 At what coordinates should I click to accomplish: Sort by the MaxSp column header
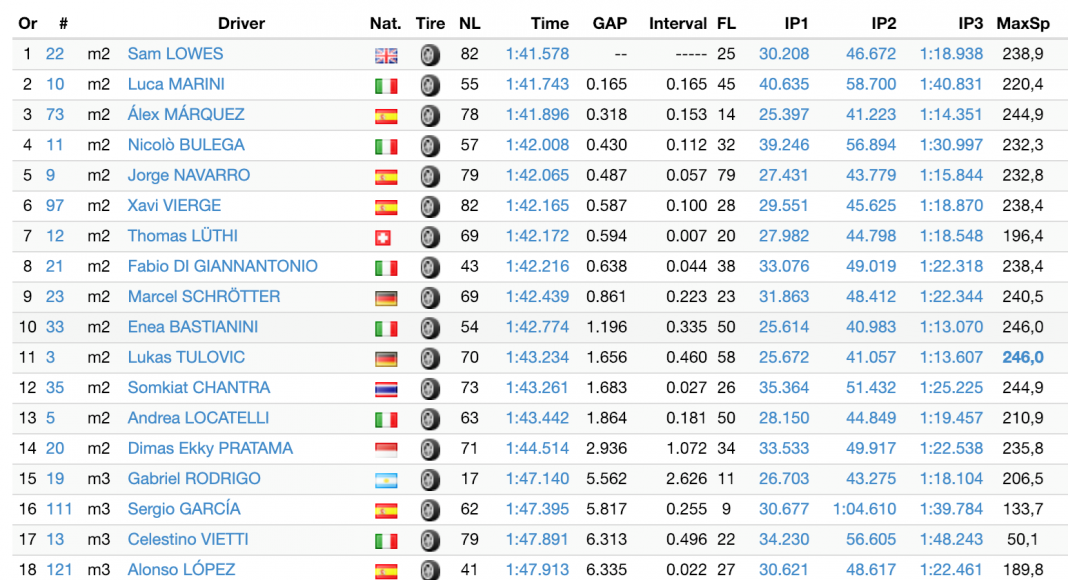pos(1020,23)
